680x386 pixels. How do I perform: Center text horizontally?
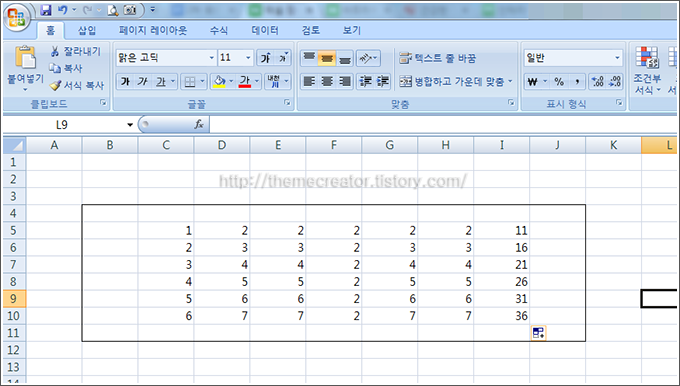[327, 81]
